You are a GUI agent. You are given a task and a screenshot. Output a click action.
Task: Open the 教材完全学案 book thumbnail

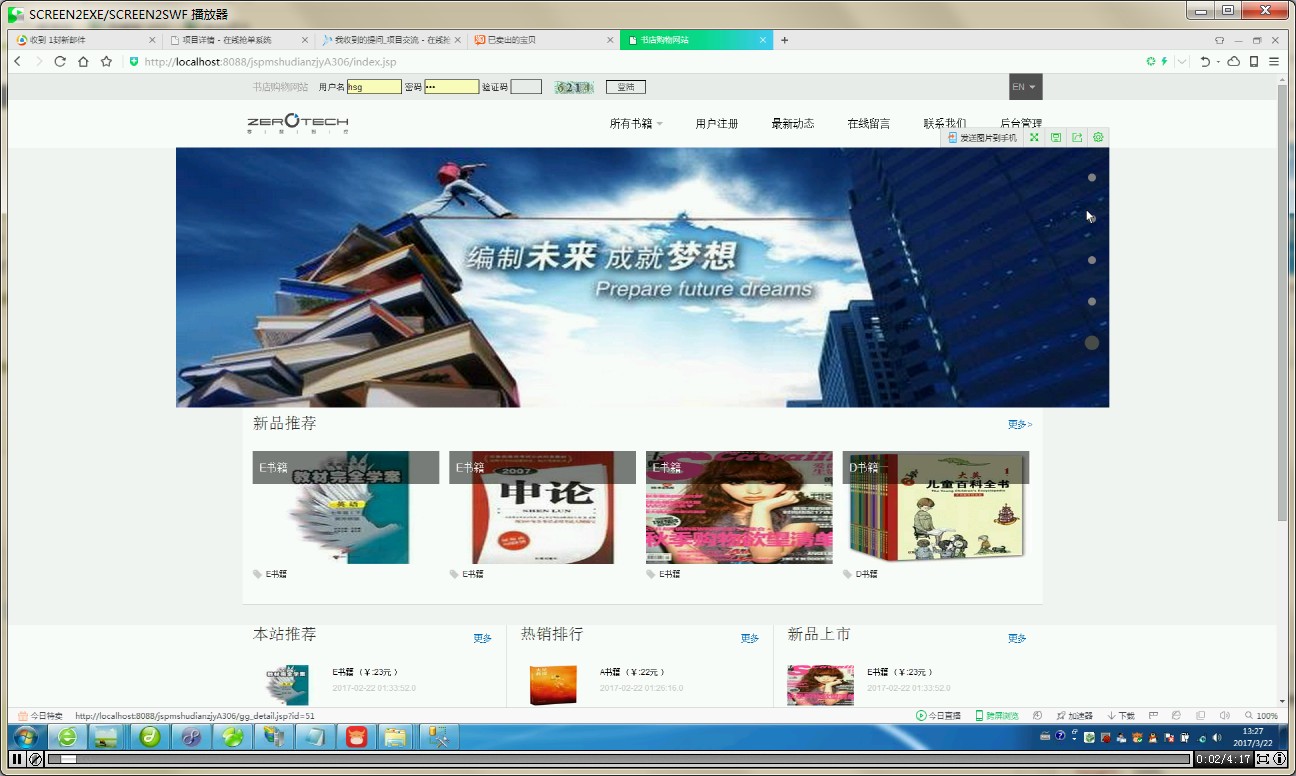346,507
